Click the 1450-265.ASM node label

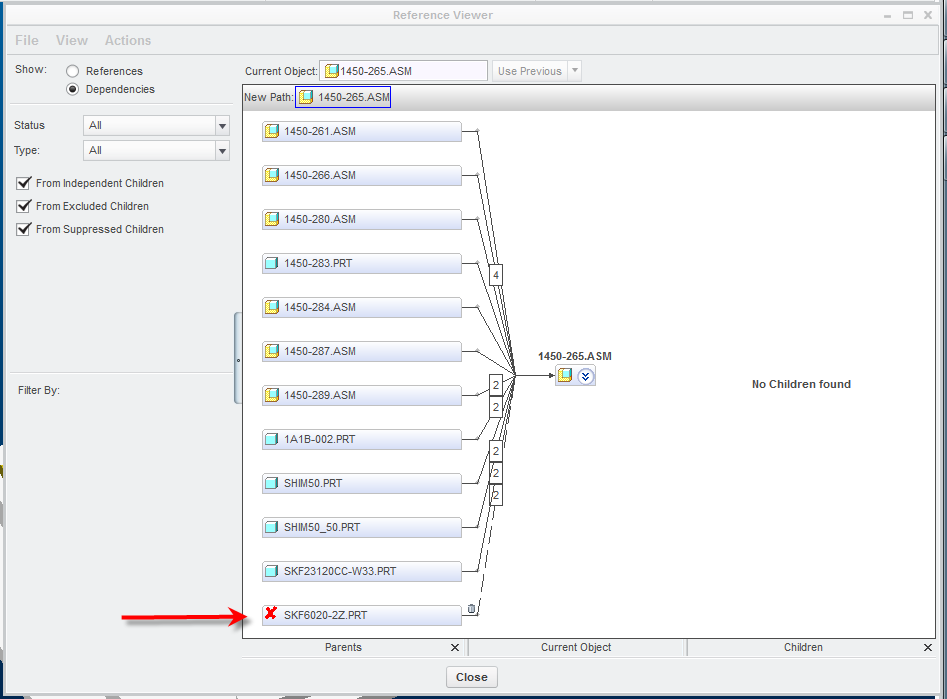[x=574, y=356]
